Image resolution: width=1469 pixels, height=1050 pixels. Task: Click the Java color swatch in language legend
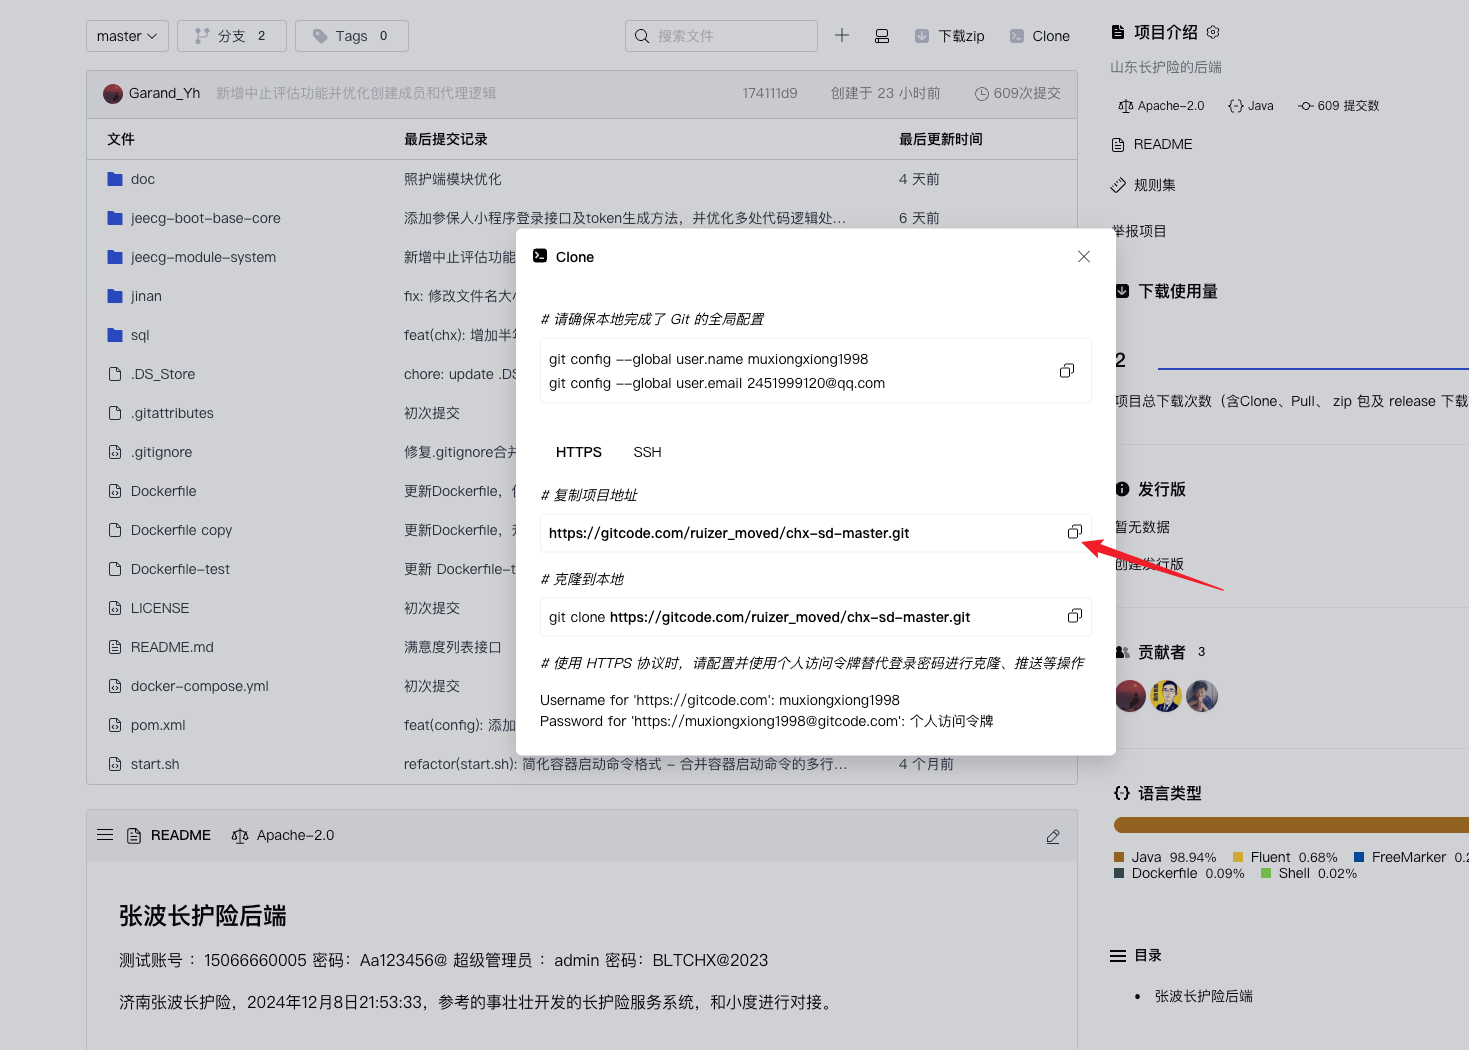point(1119,856)
